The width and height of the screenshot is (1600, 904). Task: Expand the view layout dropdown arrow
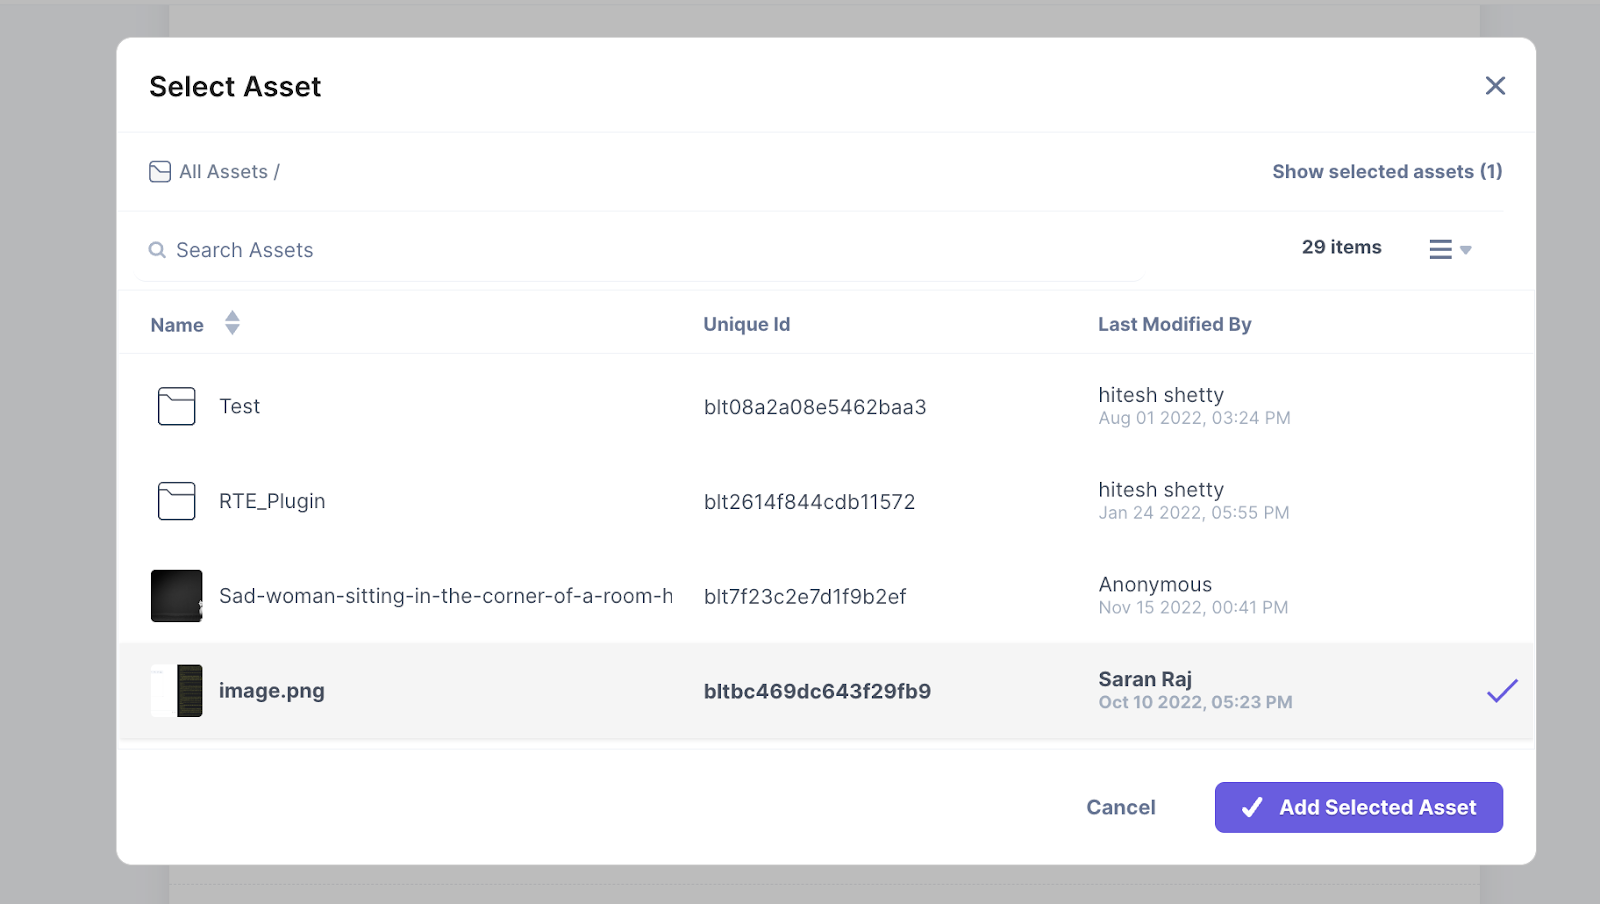pyautogui.click(x=1466, y=250)
